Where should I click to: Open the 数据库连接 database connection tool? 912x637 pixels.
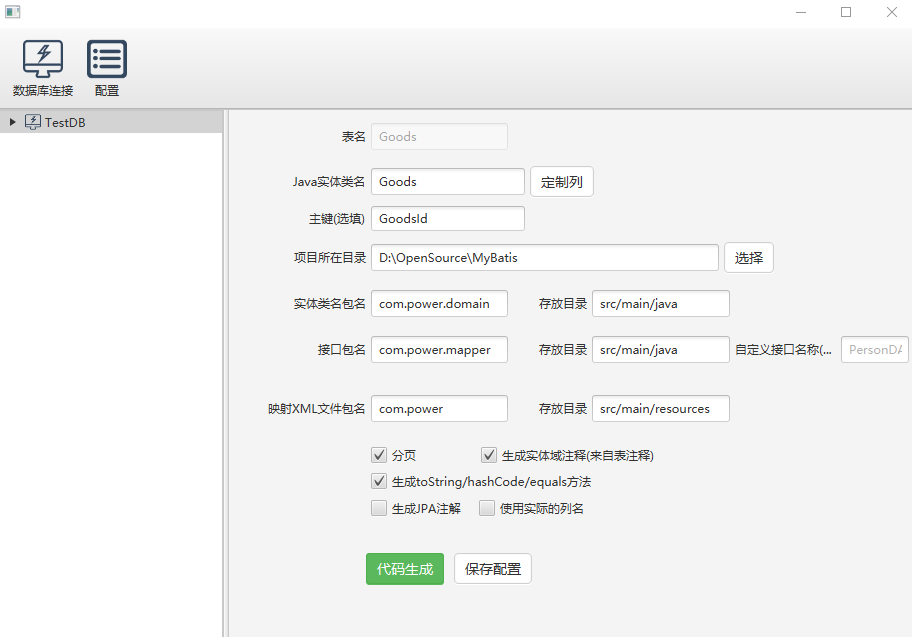42,65
